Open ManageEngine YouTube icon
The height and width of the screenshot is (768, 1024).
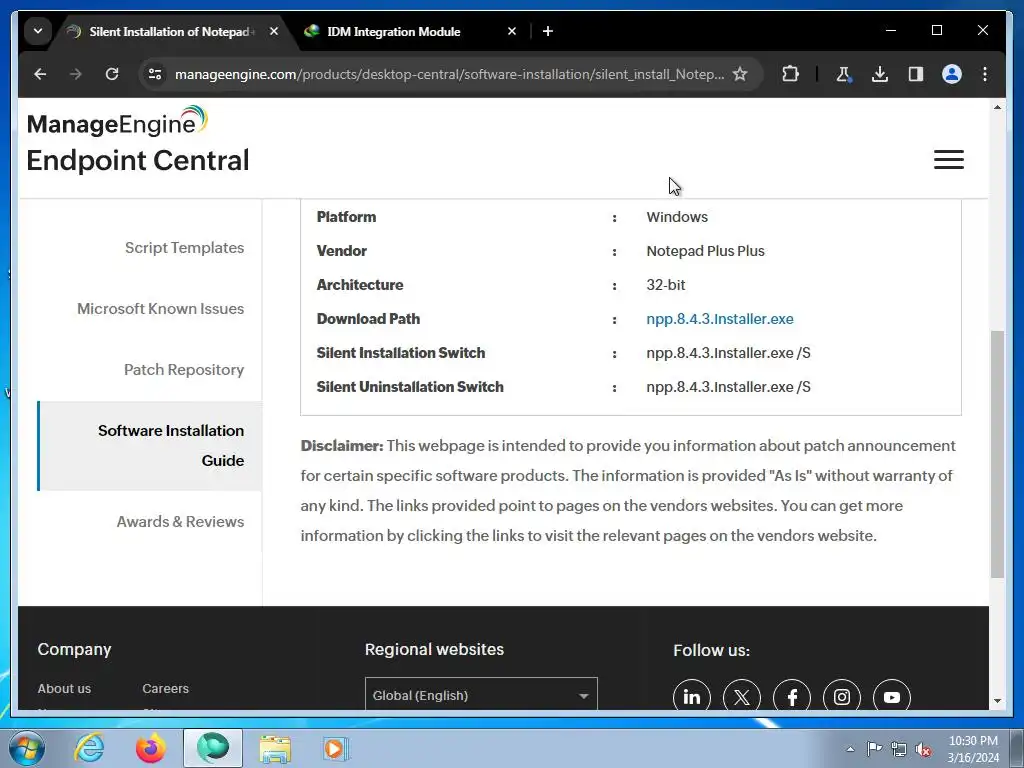tap(891, 697)
